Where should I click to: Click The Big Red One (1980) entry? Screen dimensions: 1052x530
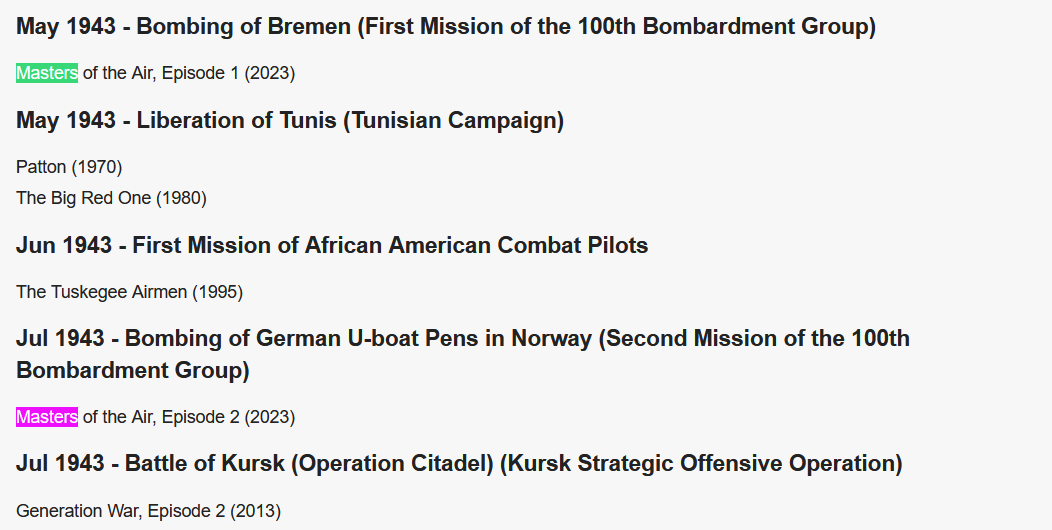111,198
